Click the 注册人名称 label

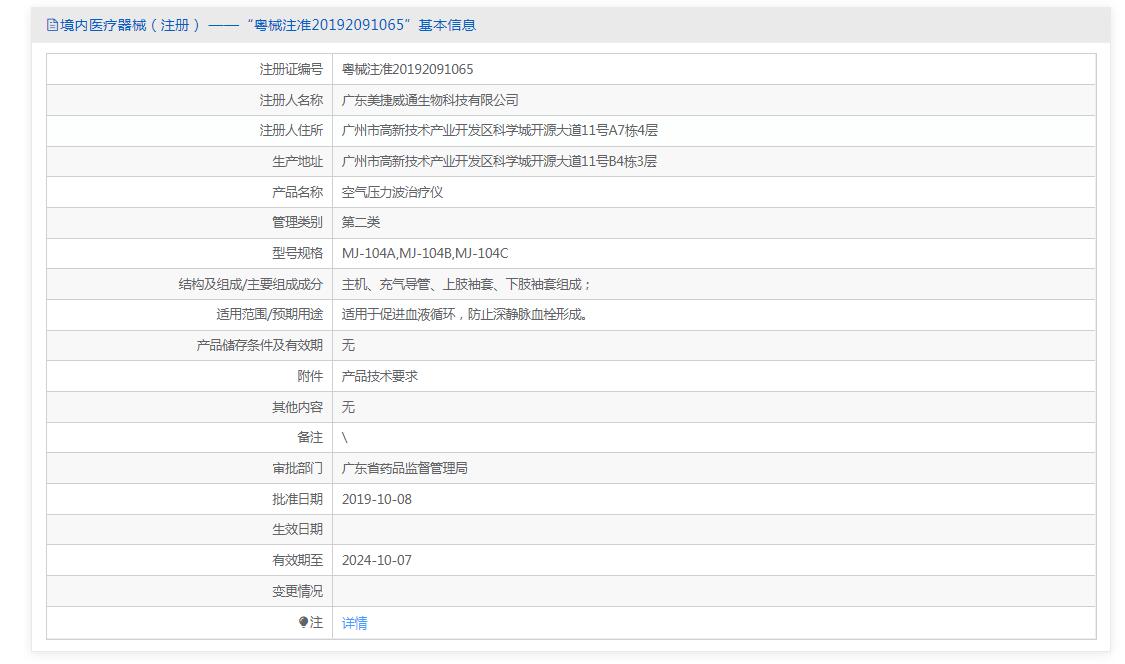(x=291, y=100)
